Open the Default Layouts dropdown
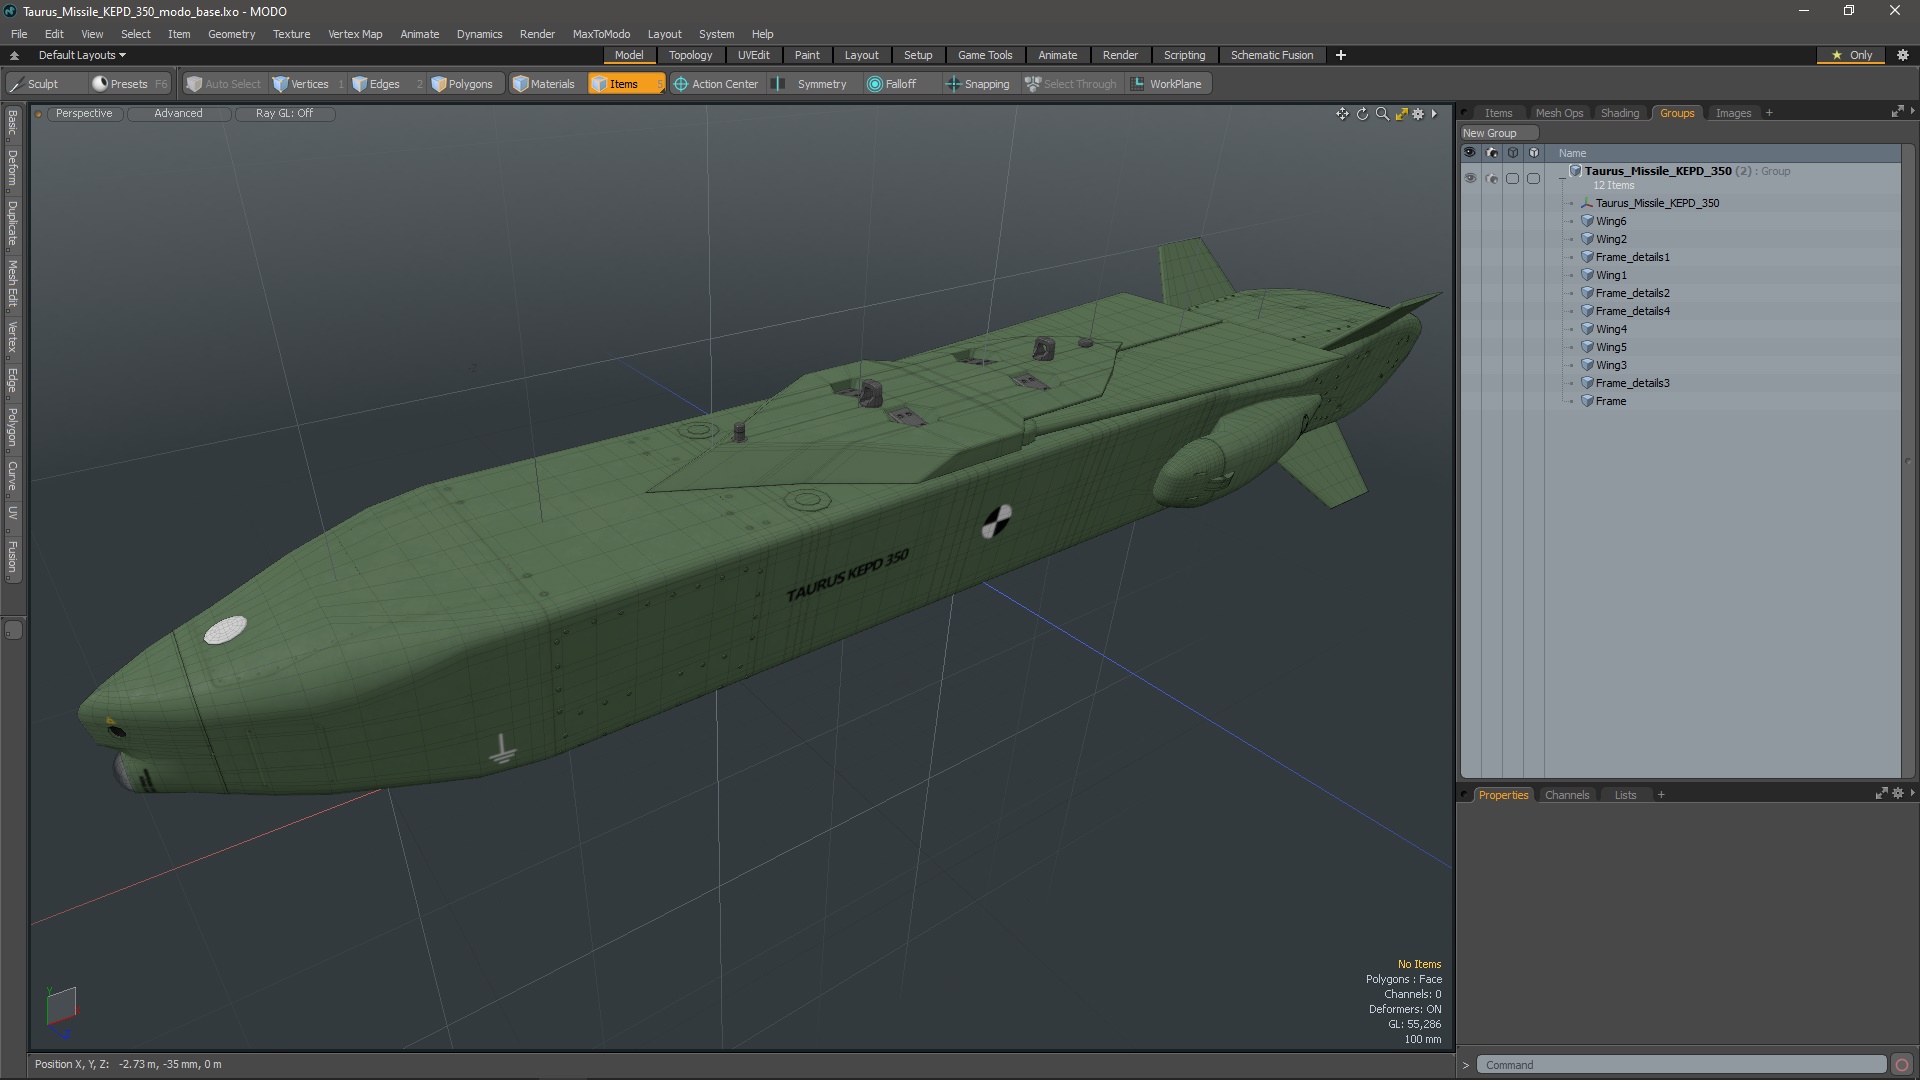This screenshot has height=1080, width=1920. (82, 55)
